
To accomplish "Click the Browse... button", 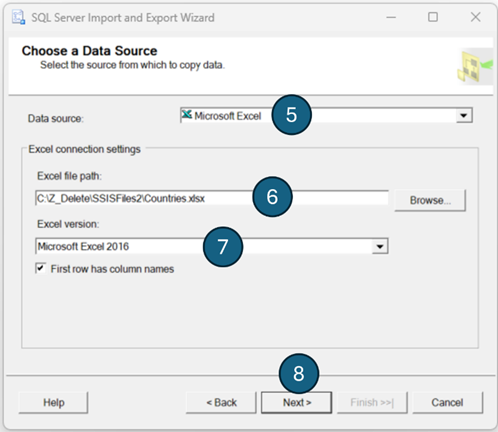I will (430, 200).
